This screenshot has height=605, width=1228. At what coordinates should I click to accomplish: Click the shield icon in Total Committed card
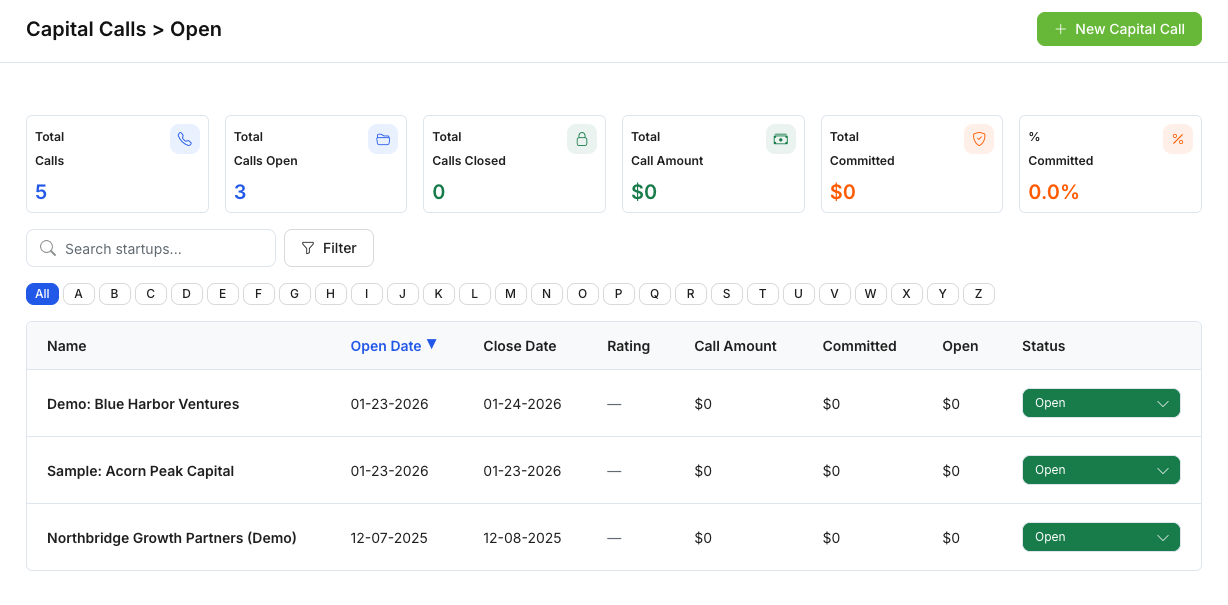pos(979,139)
